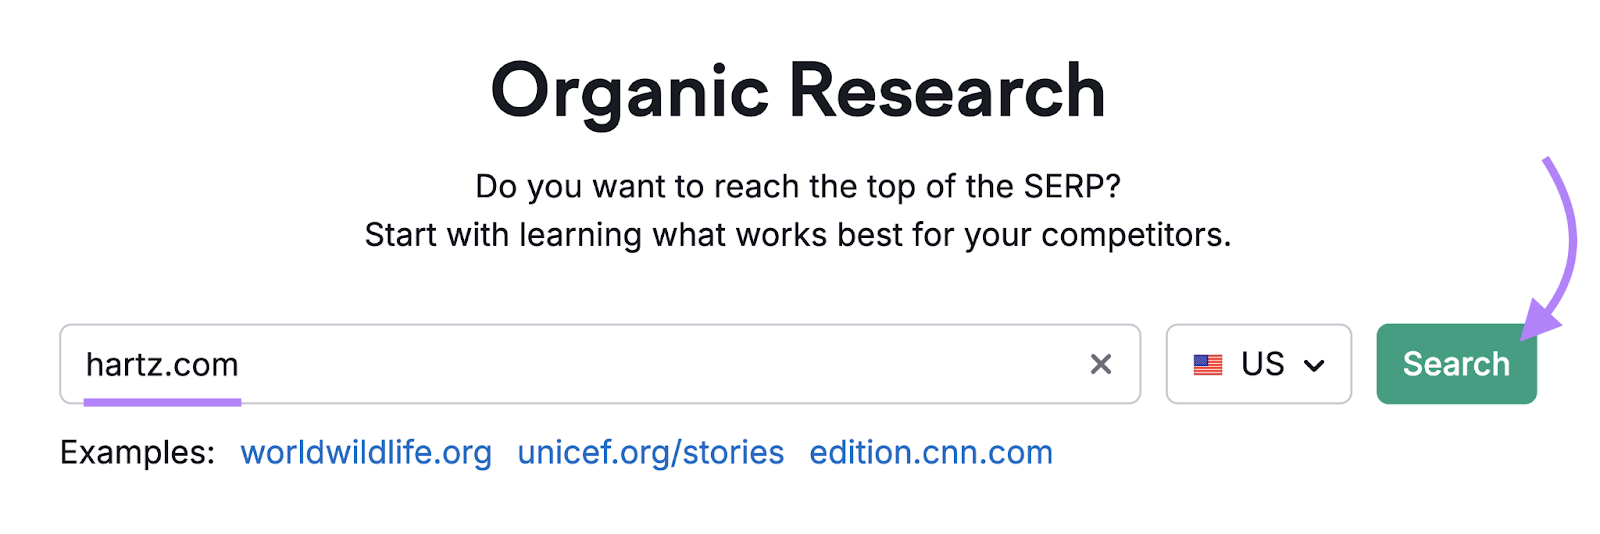This screenshot has width=1600, height=534.
Task: Choose the edition.cnn.com example link
Action: [x=931, y=453]
